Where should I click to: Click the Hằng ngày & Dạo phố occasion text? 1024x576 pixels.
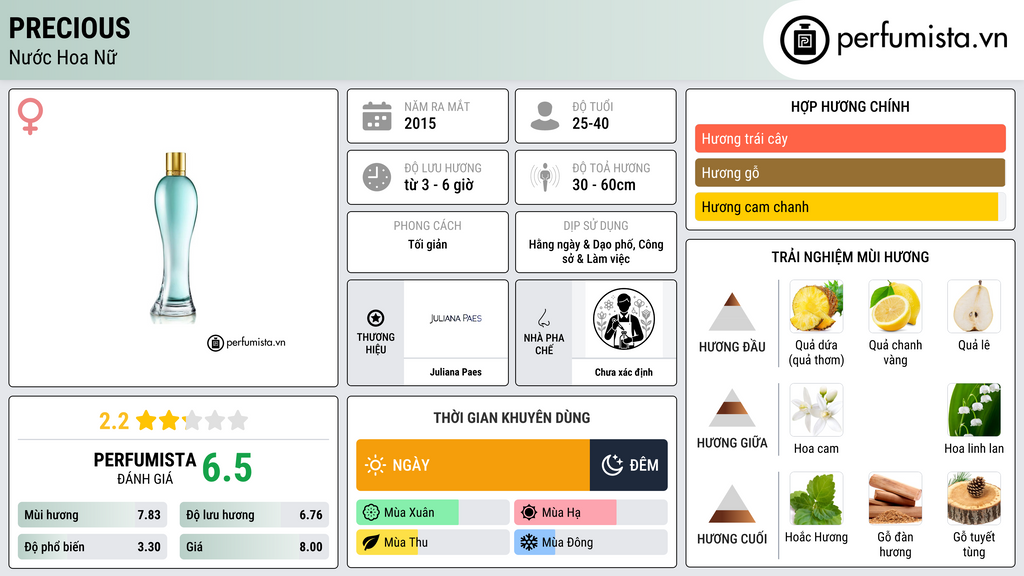coord(596,251)
